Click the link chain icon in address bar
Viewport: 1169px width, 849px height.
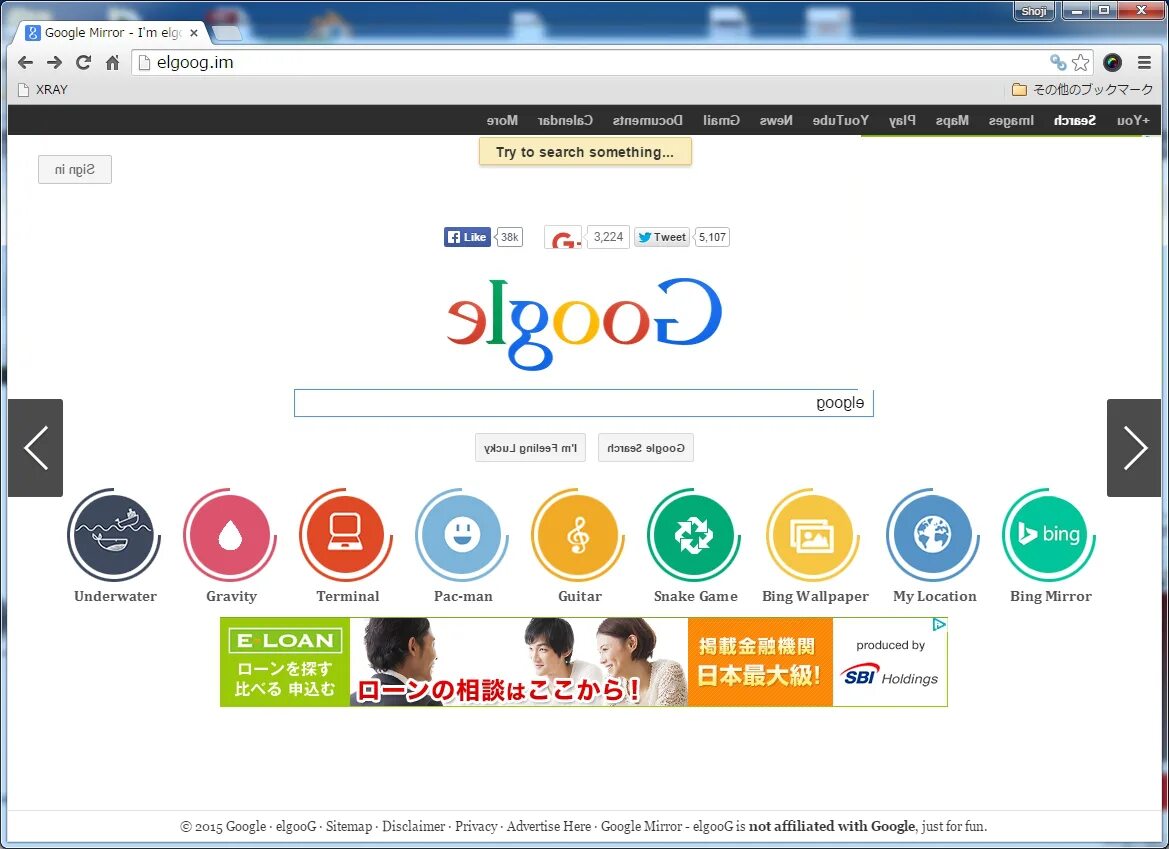tap(1057, 63)
